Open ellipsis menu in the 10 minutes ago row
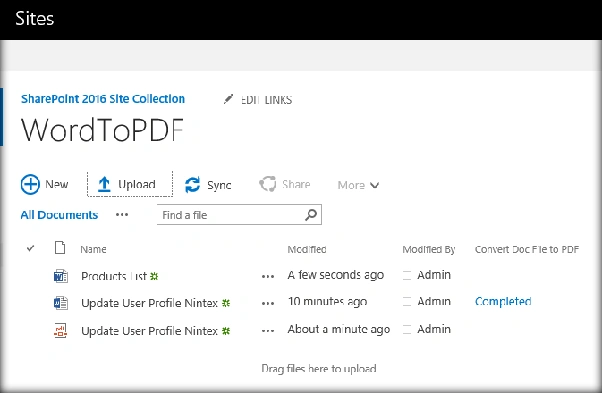The height and width of the screenshot is (394, 602). click(x=268, y=303)
